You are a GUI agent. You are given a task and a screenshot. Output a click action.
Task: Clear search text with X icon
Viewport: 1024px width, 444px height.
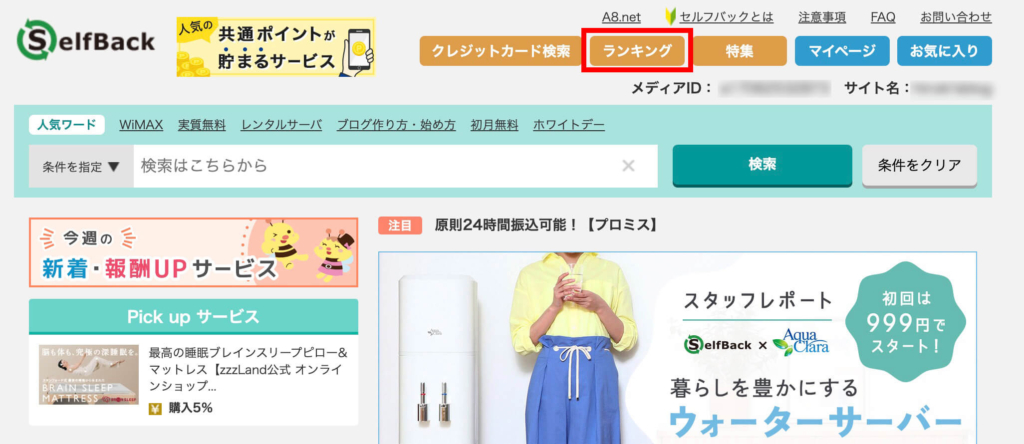(x=628, y=166)
